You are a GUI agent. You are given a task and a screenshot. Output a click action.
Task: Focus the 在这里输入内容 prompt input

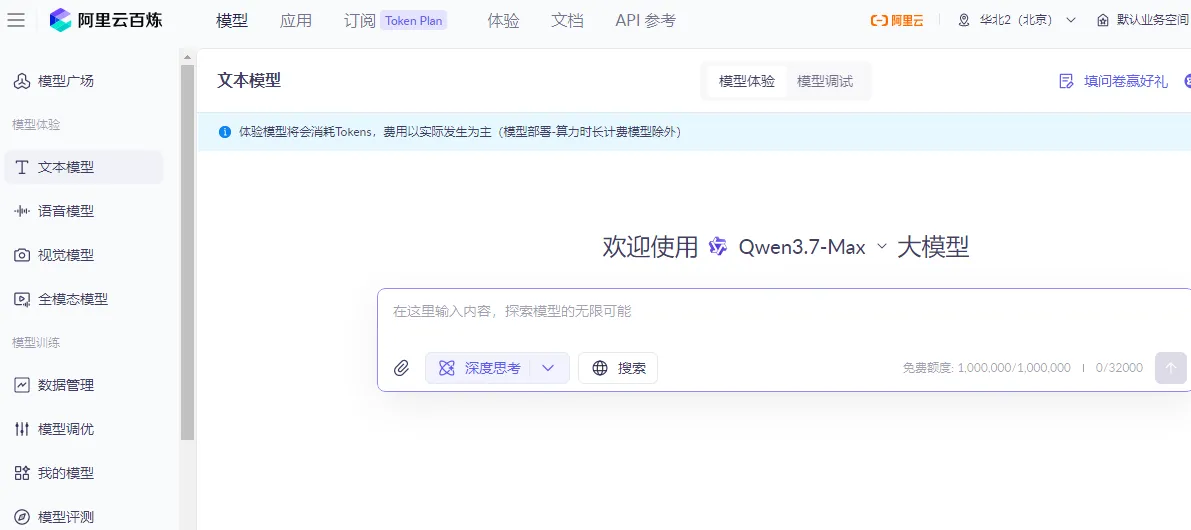coord(783,311)
